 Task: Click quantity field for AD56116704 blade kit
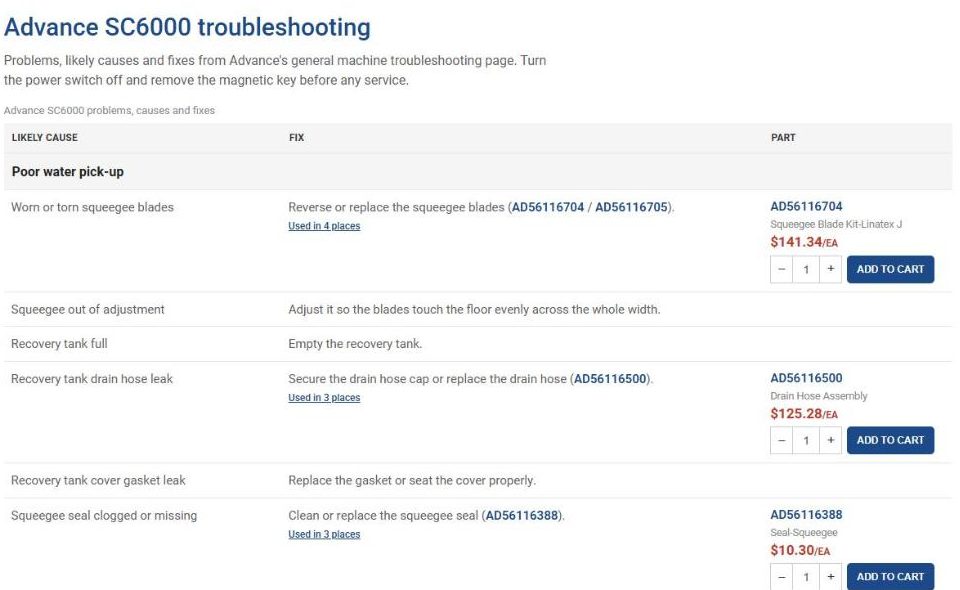pos(806,269)
